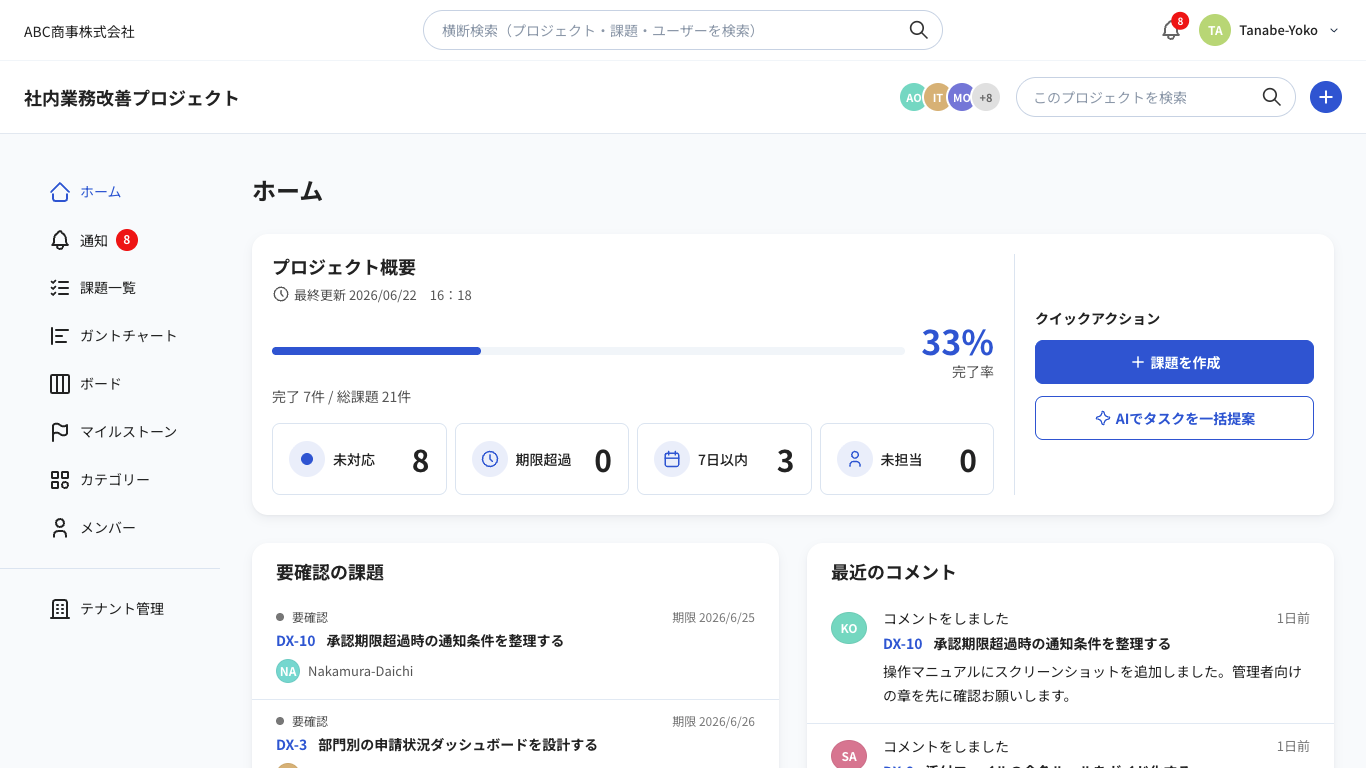
Task: Open the 期限超過 0 stat card
Action: (x=542, y=459)
